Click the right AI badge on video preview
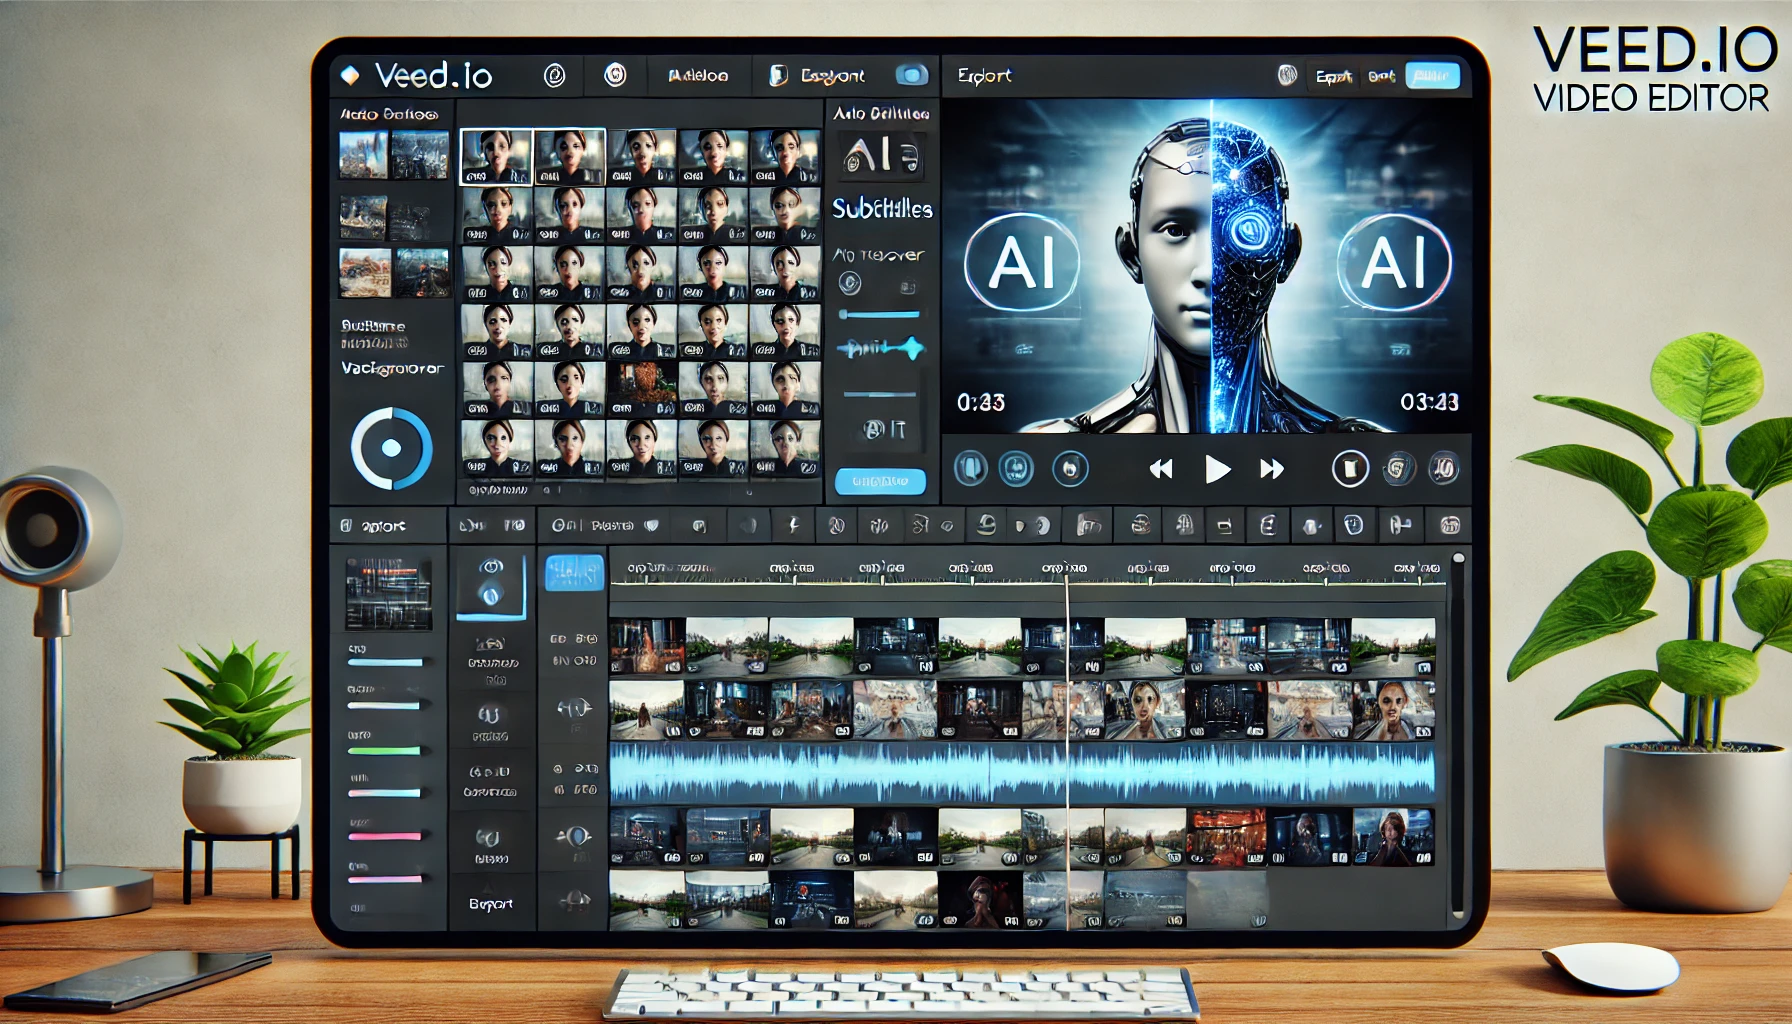Image resolution: width=1792 pixels, height=1024 pixels. pyautogui.click(x=1395, y=262)
